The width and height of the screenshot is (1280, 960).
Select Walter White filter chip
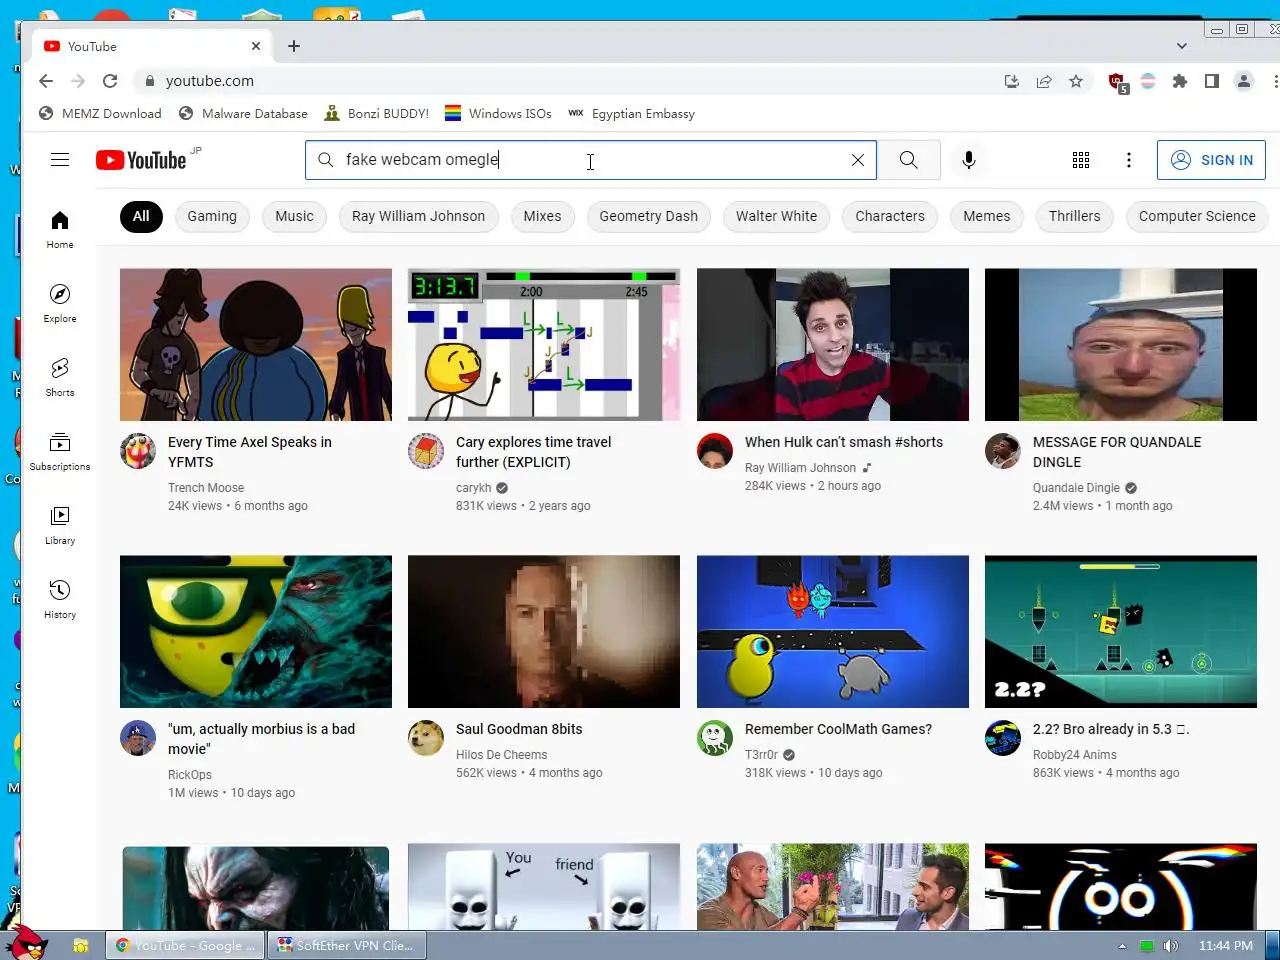pyautogui.click(x=776, y=216)
